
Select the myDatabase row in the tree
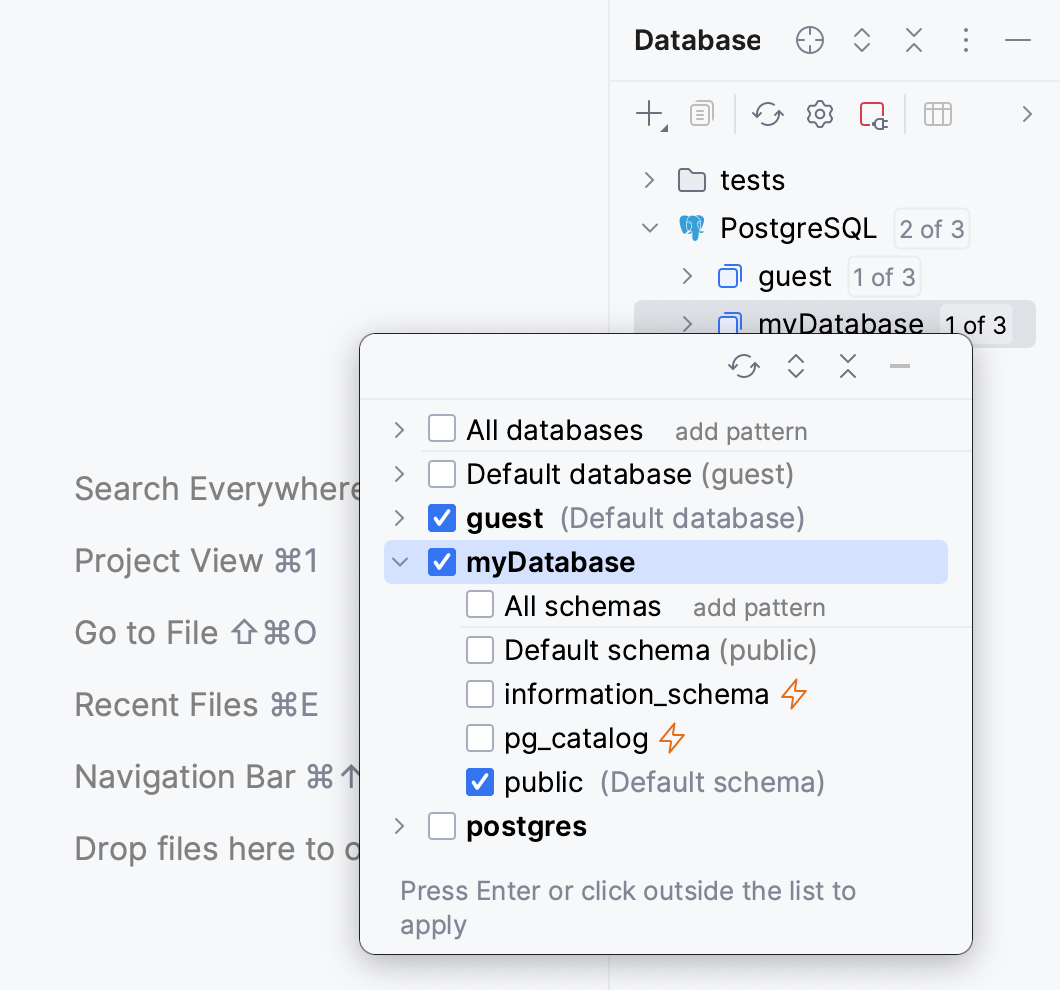[x=548, y=562]
